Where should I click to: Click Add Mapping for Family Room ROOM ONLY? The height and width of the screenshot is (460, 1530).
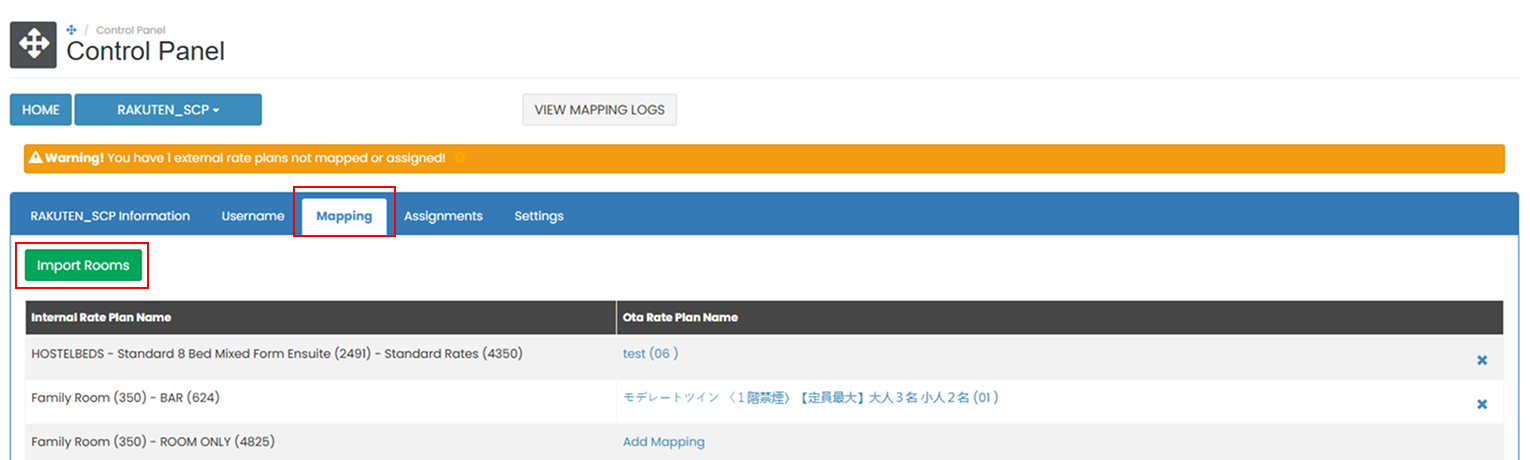pos(664,442)
